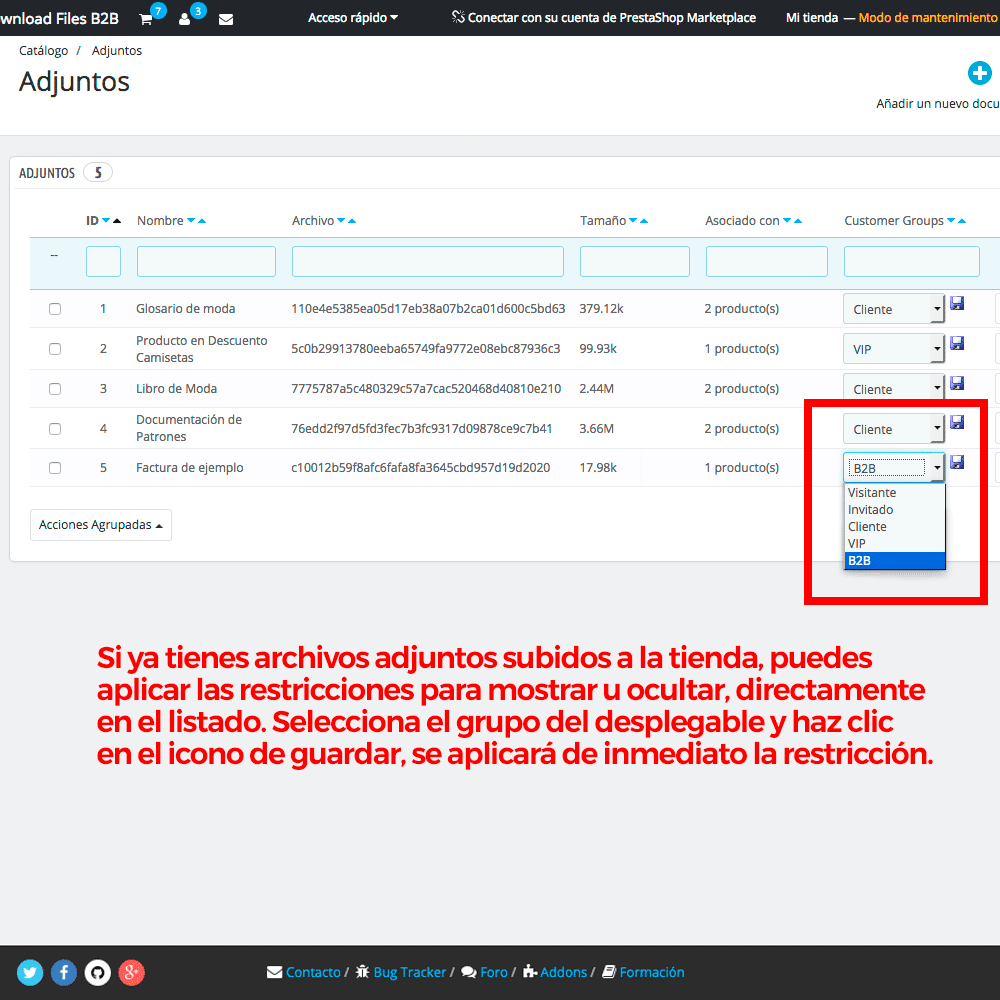The width and height of the screenshot is (1000, 1000).
Task: Open the Google Plus icon in footer
Action: [131, 973]
